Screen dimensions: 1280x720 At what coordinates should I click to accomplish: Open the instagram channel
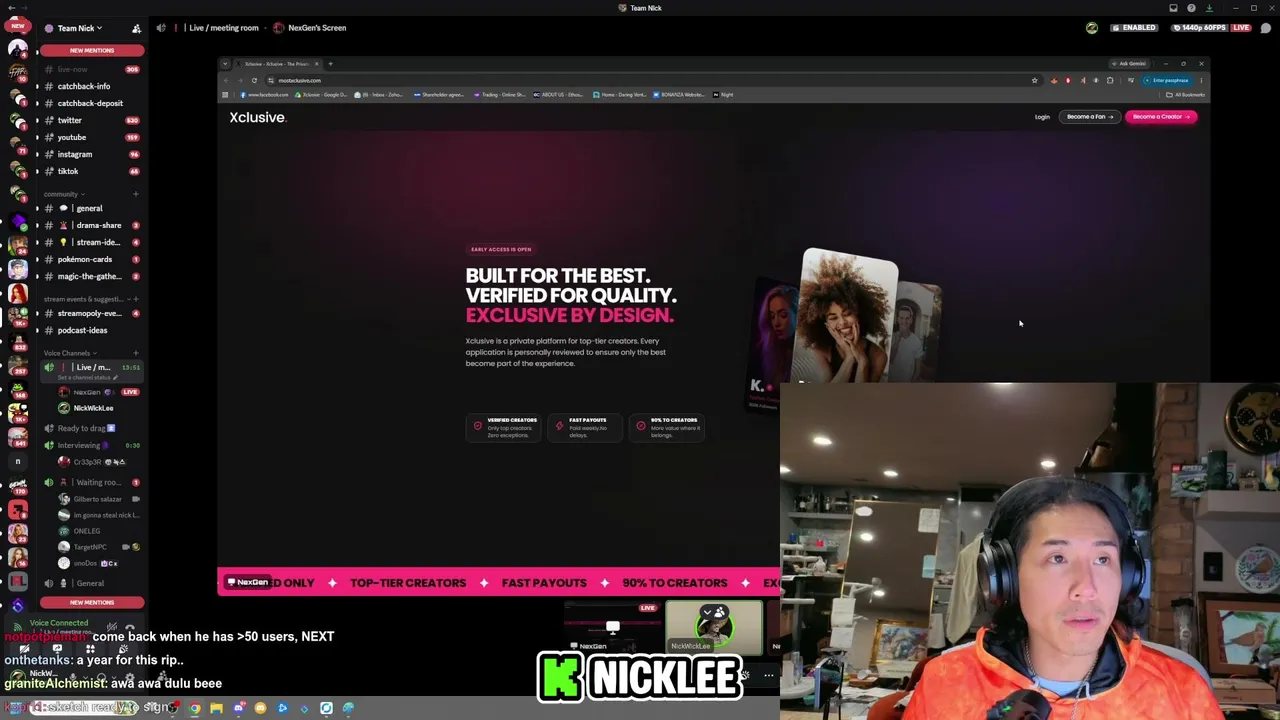click(x=90, y=154)
